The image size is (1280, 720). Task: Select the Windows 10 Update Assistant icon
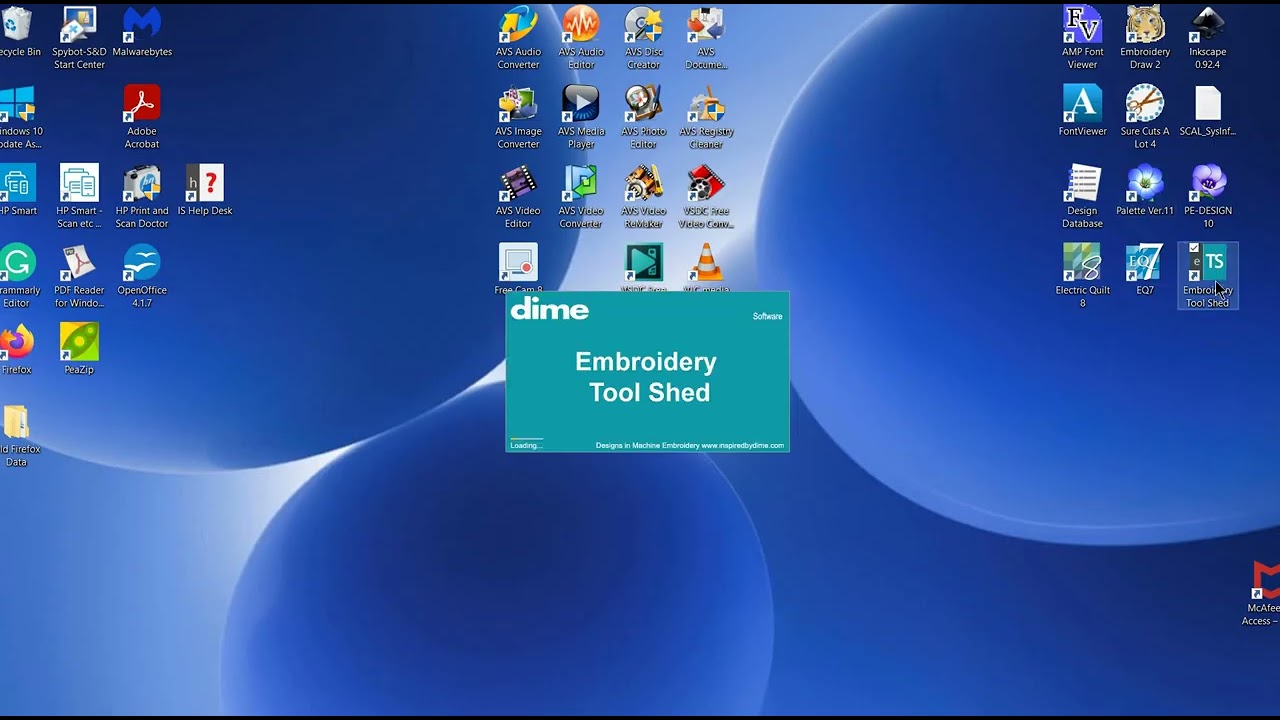pos(17,117)
